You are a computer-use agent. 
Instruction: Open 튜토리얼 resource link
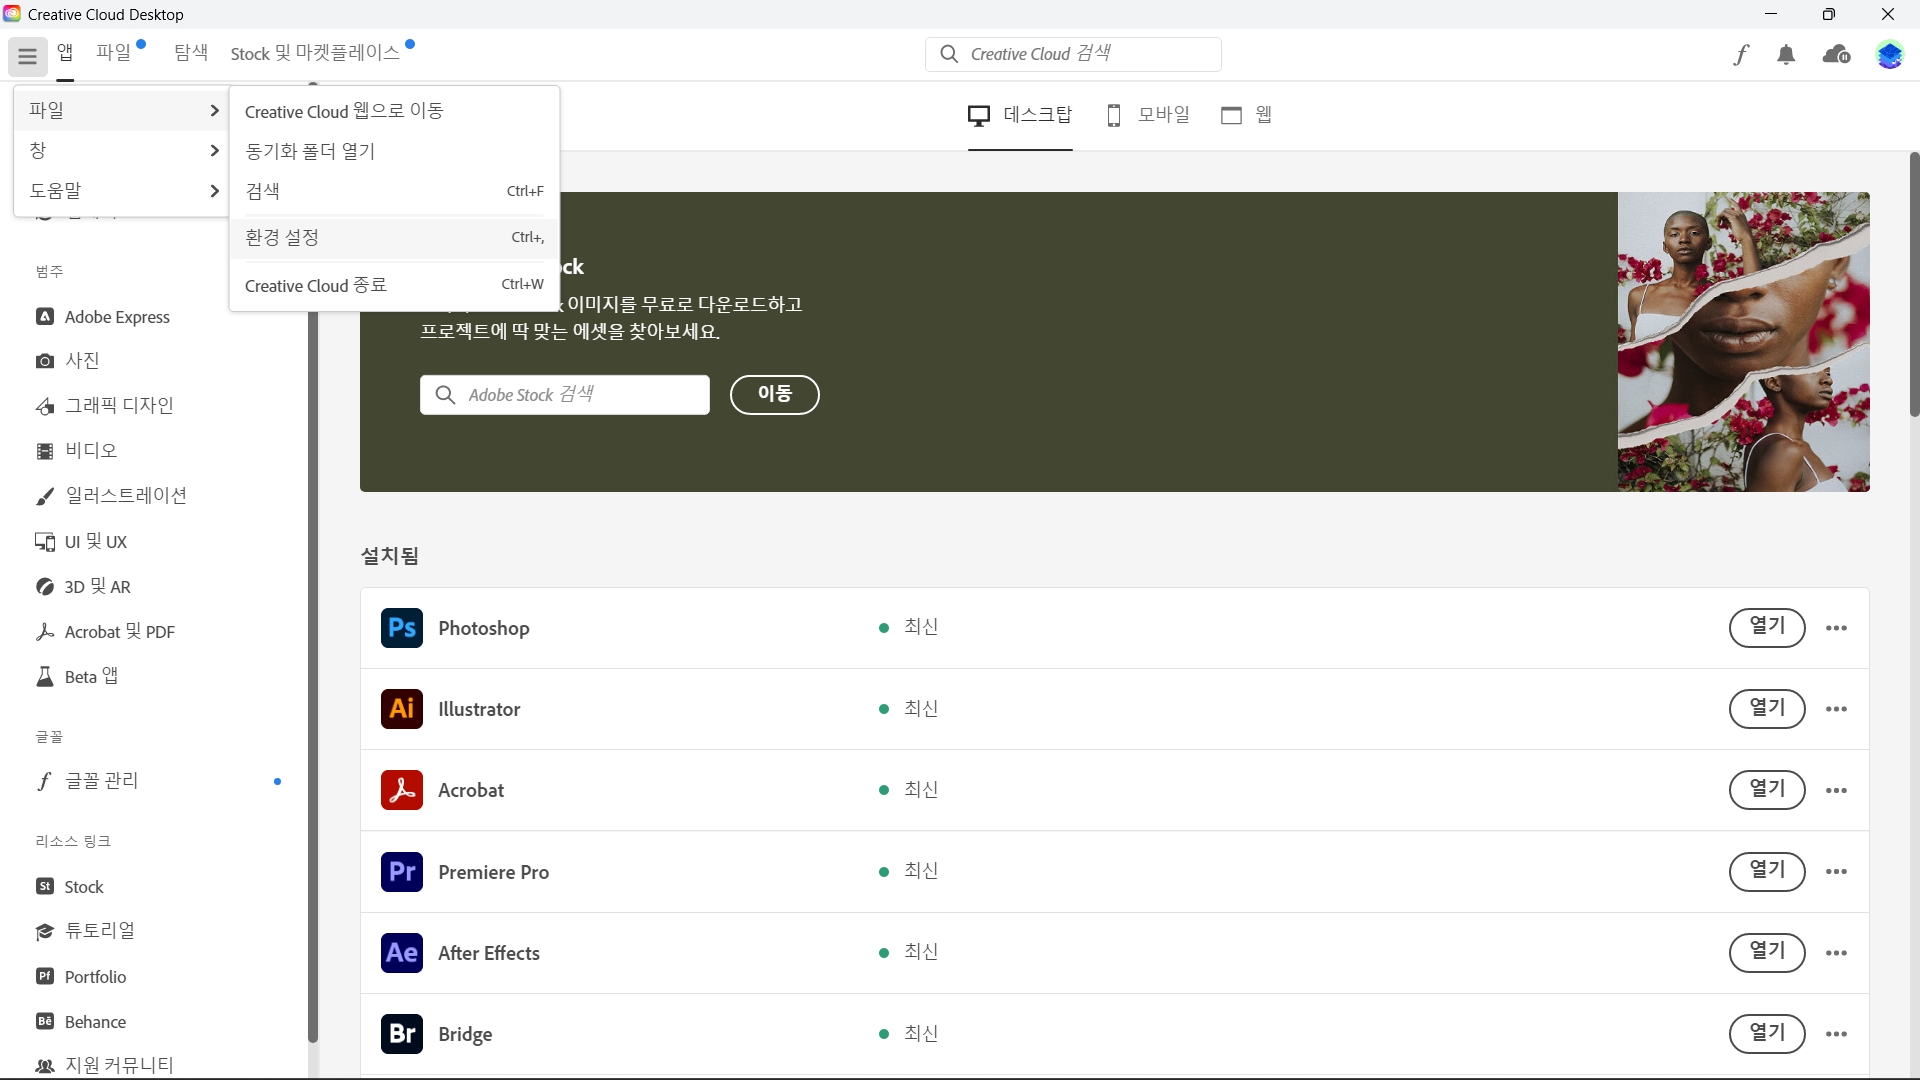(x=85, y=931)
